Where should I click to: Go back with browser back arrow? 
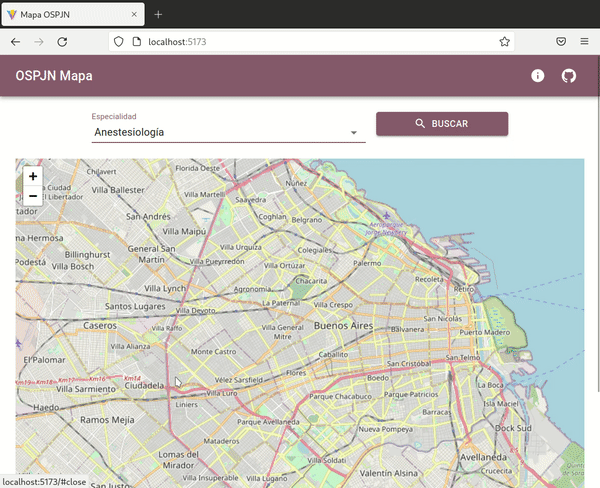coord(15,42)
